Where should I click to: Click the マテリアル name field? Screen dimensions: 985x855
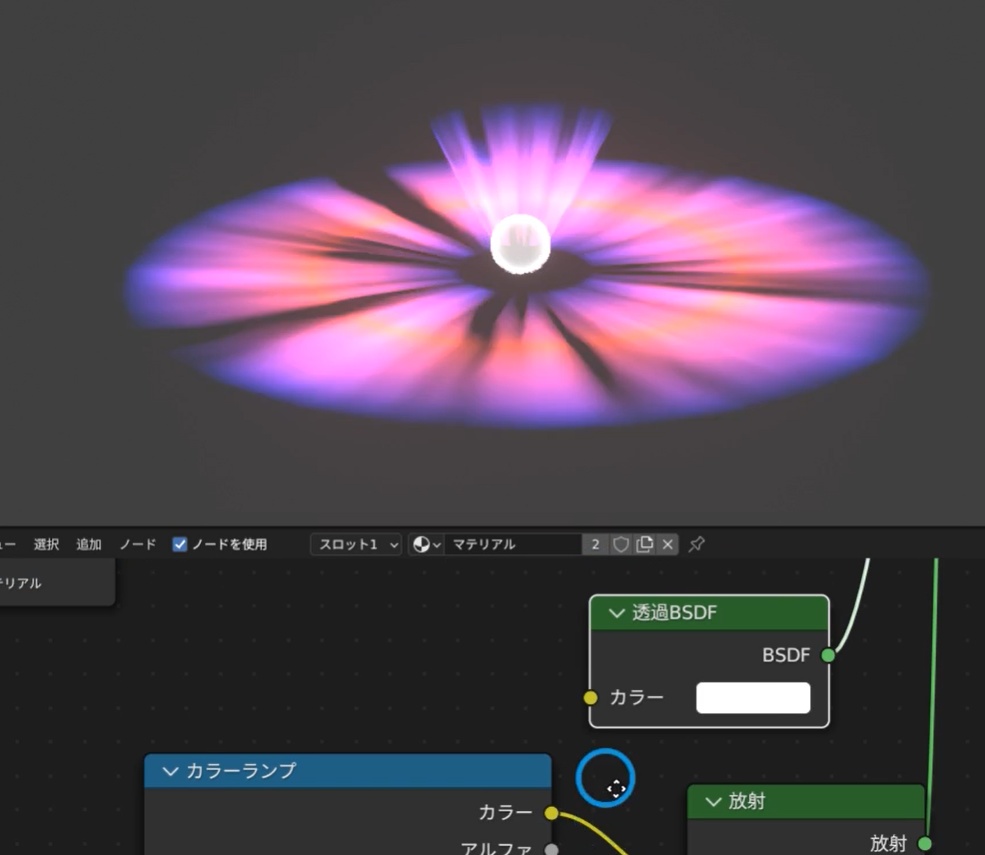513,544
